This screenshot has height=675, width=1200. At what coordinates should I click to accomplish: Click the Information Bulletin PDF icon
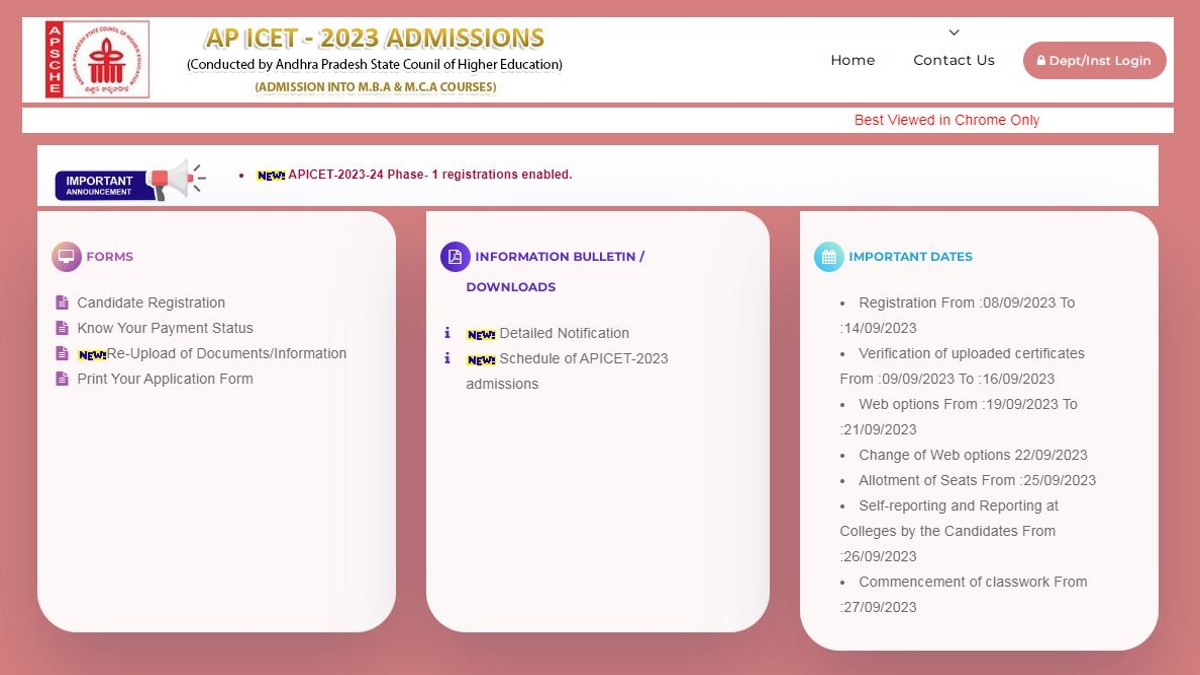[x=455, y=257]
